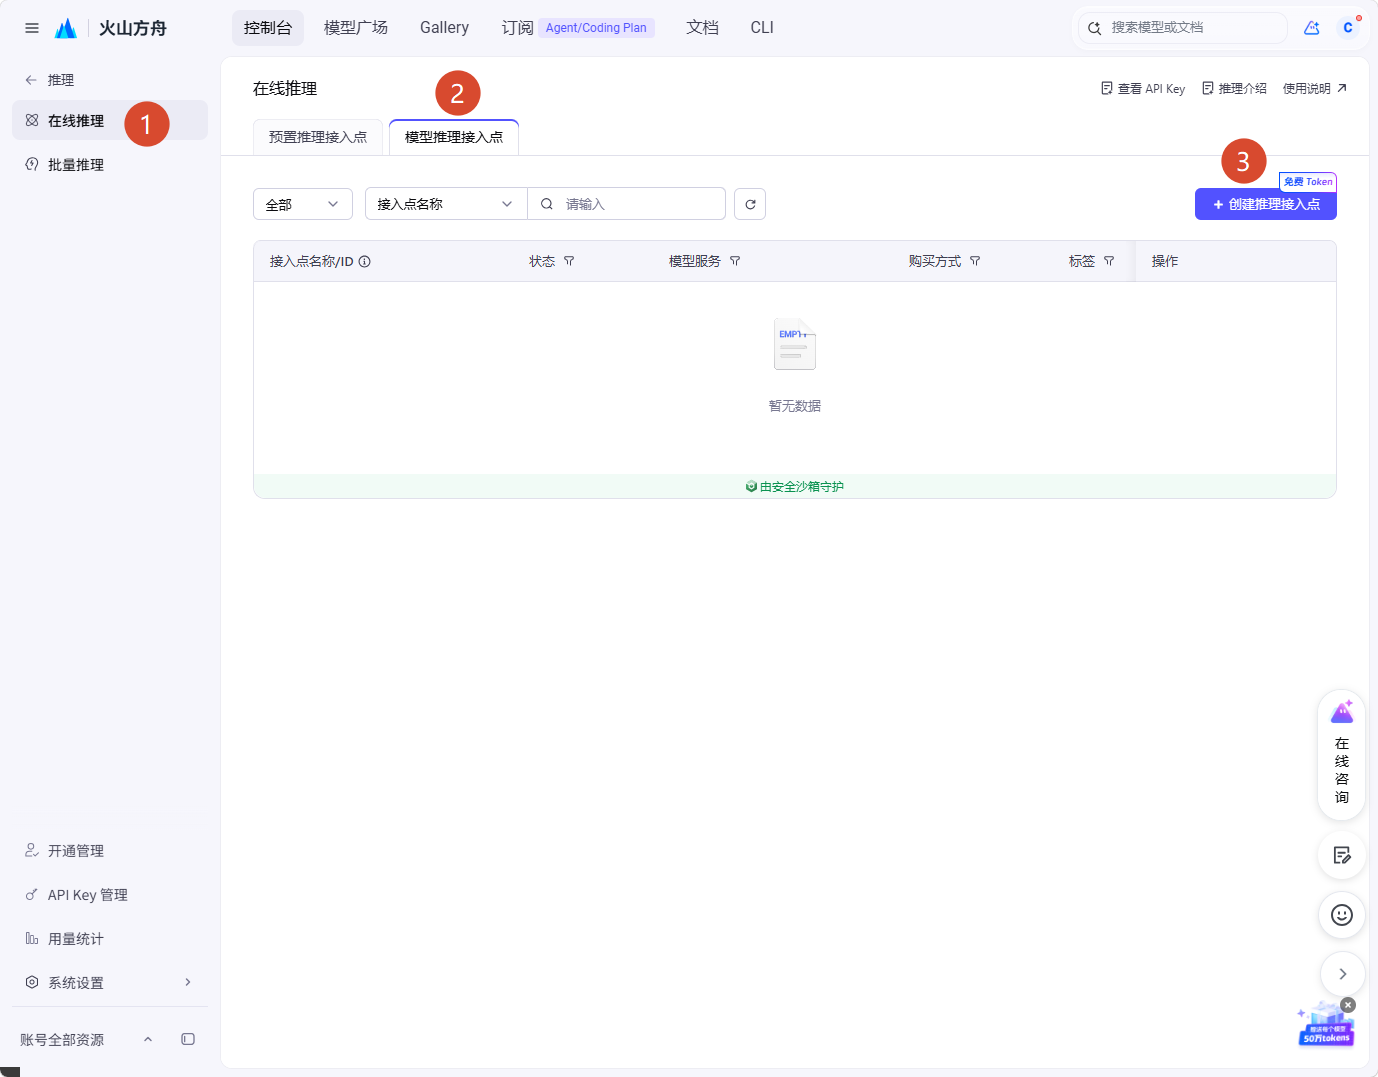Image resolution: width=1378 pixels, height=1077 pixels.
Task: Filter by 状态 column funnel icon
Action: pyautogui.click(x=569, y=261)
